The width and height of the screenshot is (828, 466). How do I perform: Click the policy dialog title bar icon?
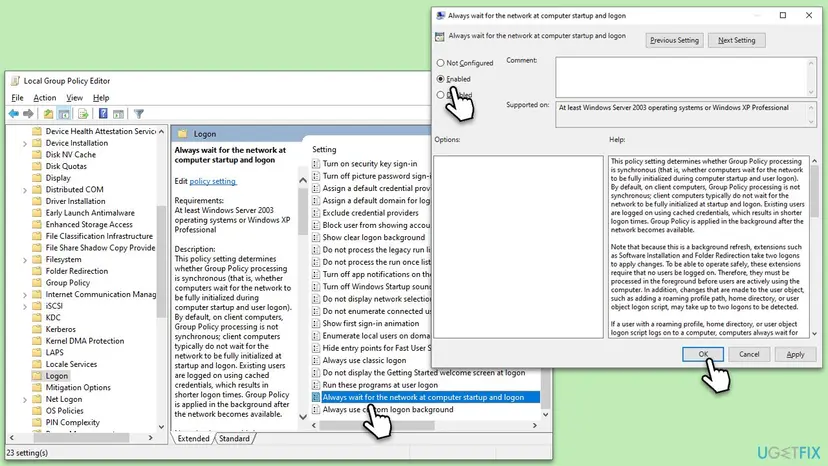440,16
